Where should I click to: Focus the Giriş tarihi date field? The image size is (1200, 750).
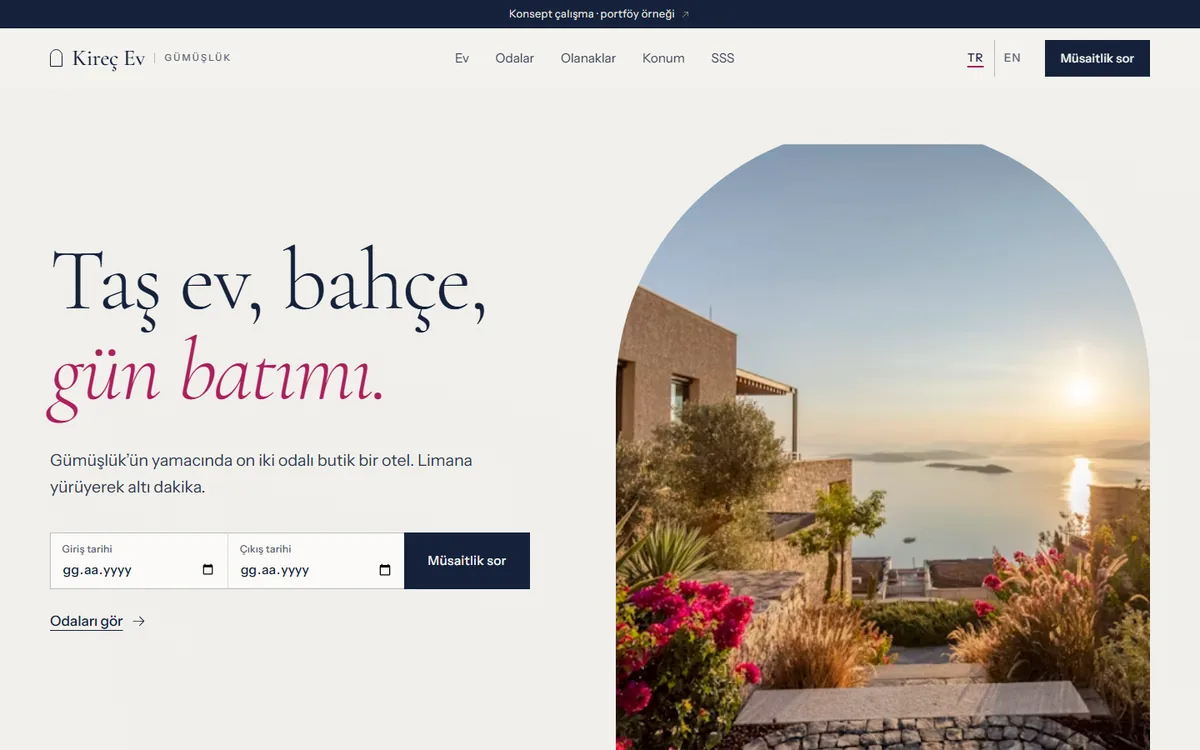(139, 561)
